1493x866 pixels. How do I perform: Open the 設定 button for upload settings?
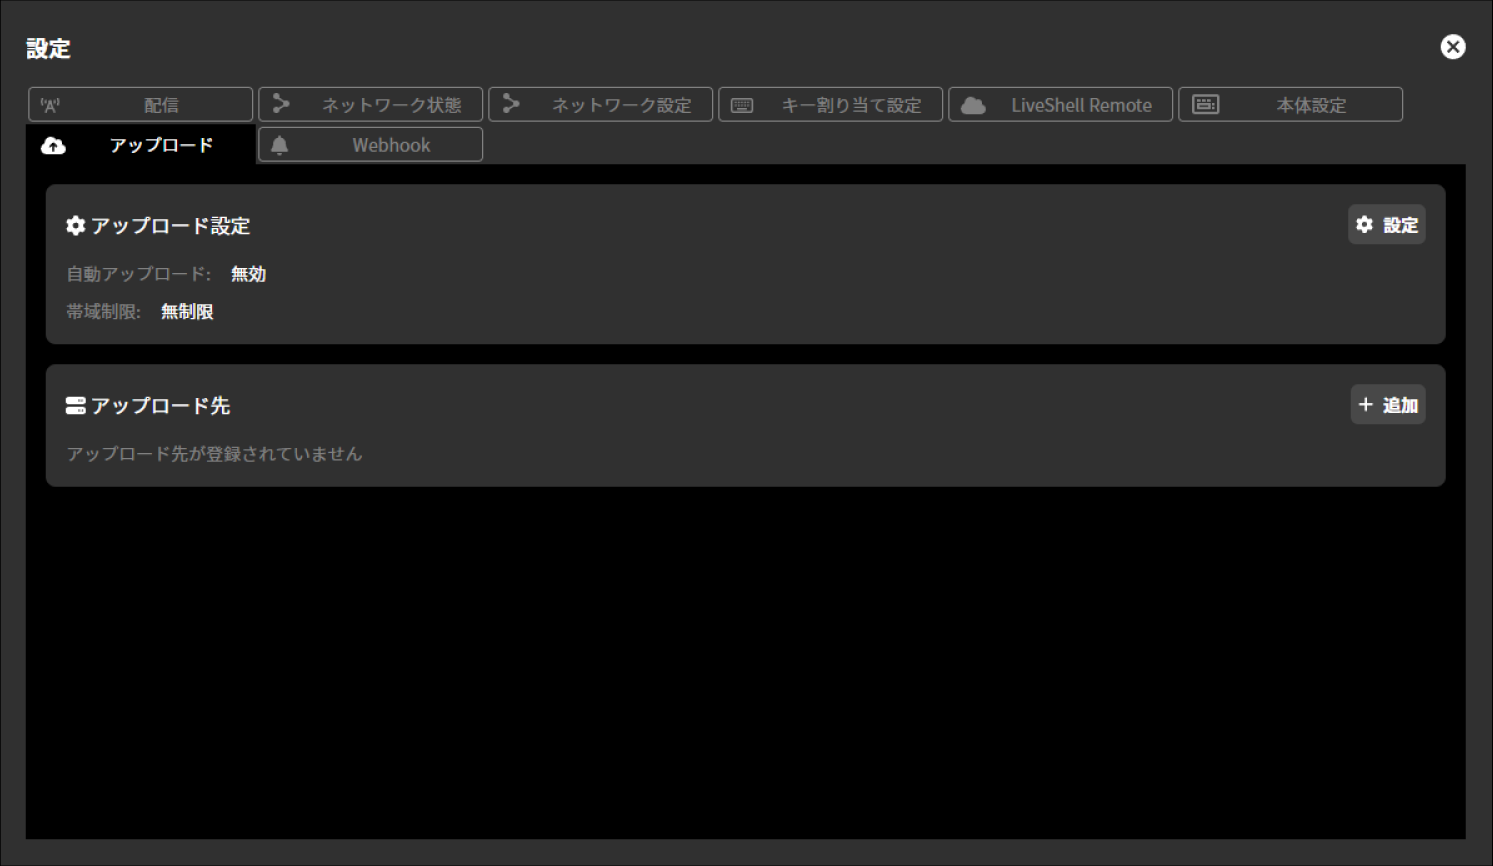coord(1386,225)
